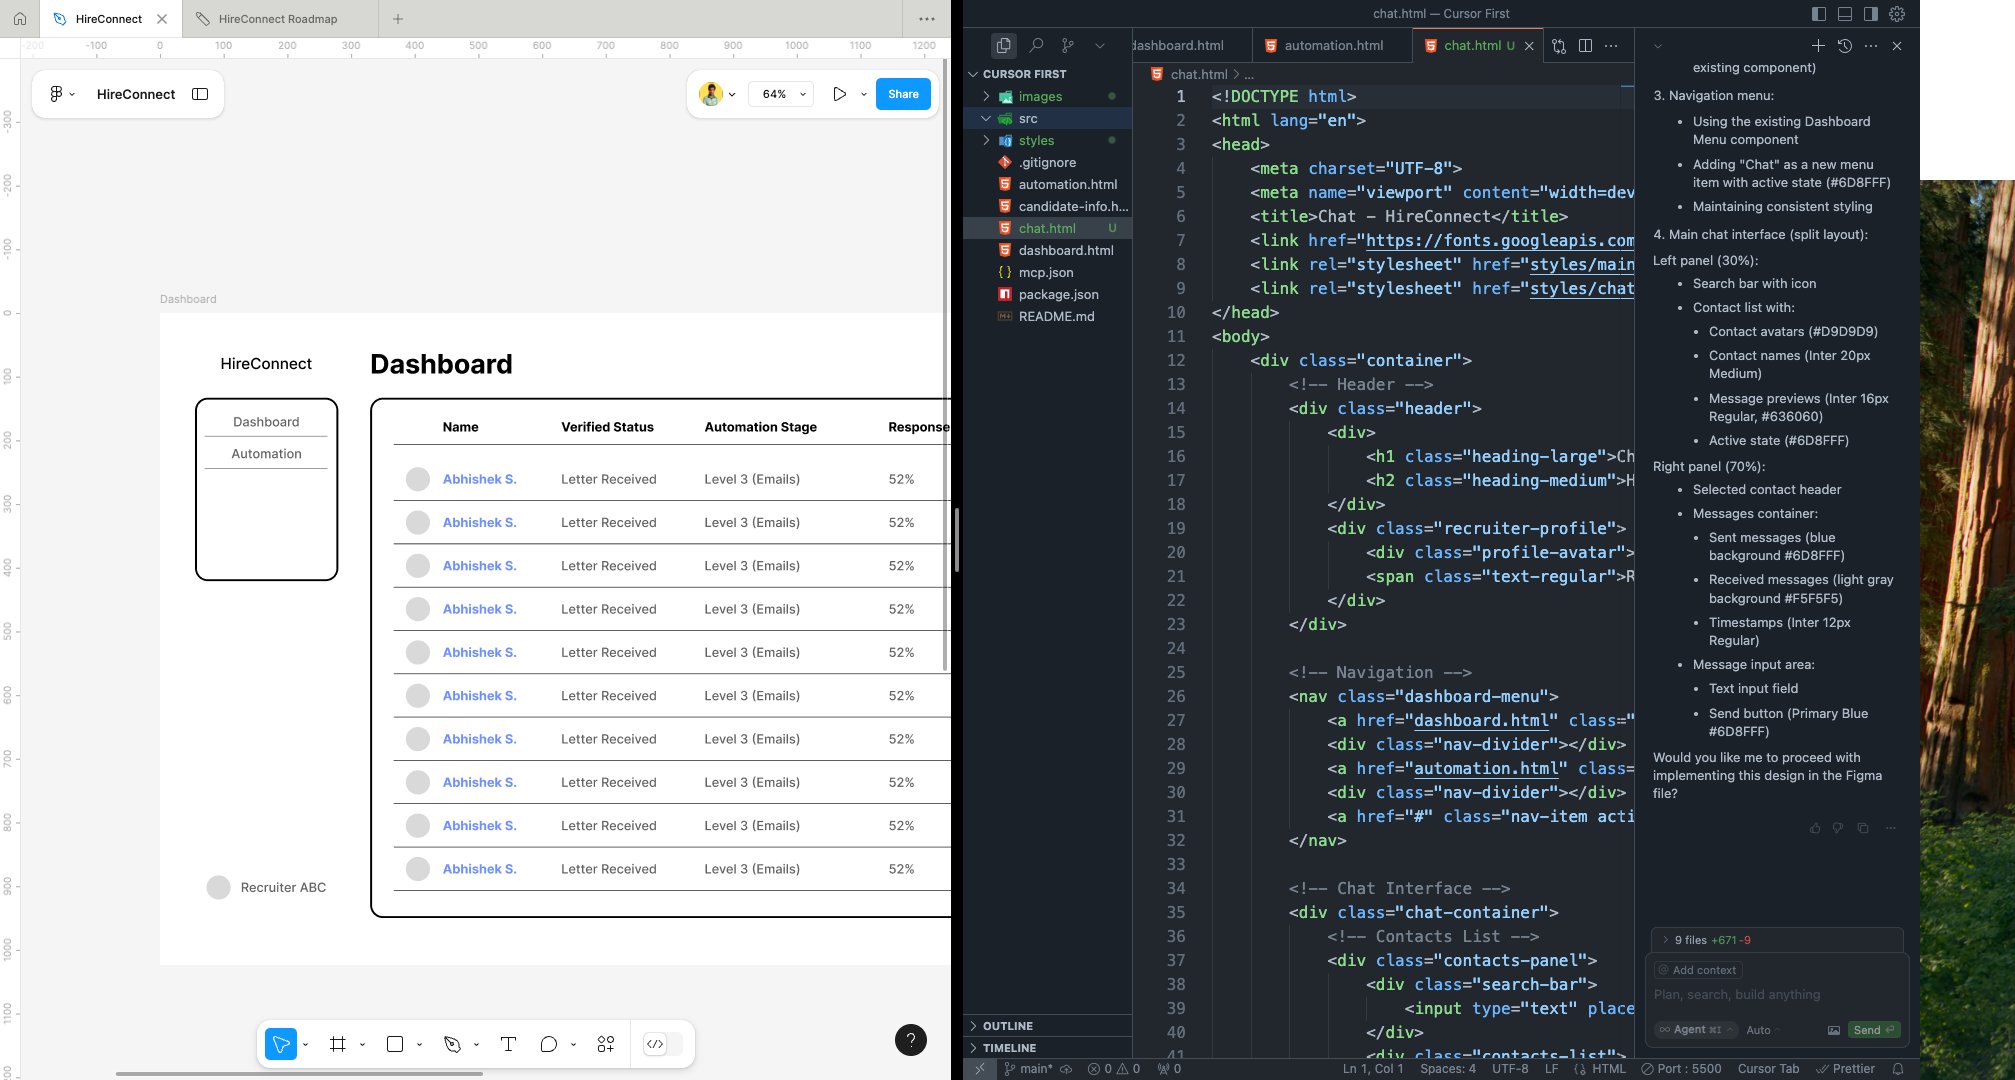The width and height of the screenshot is (2015, 1080).
Task: Click the split editor icon
Action: pyautogui.click(x=1585, y=46)
